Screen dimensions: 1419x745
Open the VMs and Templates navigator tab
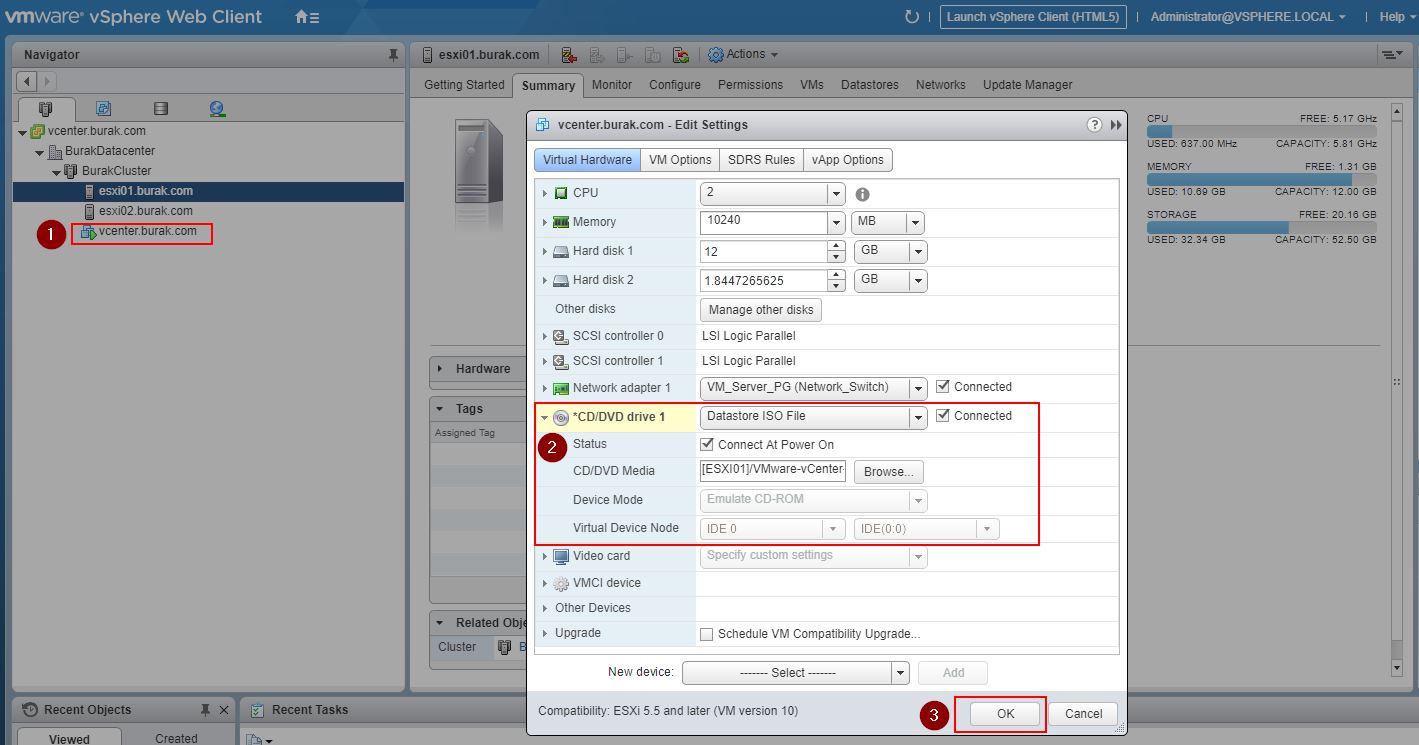103,109
